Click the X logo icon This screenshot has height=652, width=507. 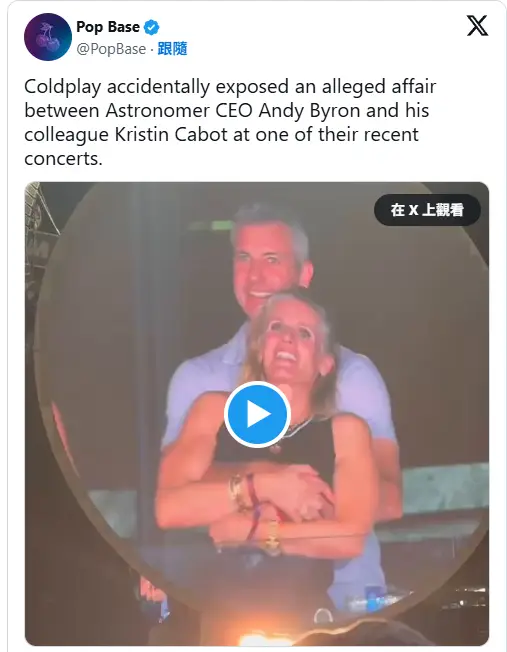(477, 26)
